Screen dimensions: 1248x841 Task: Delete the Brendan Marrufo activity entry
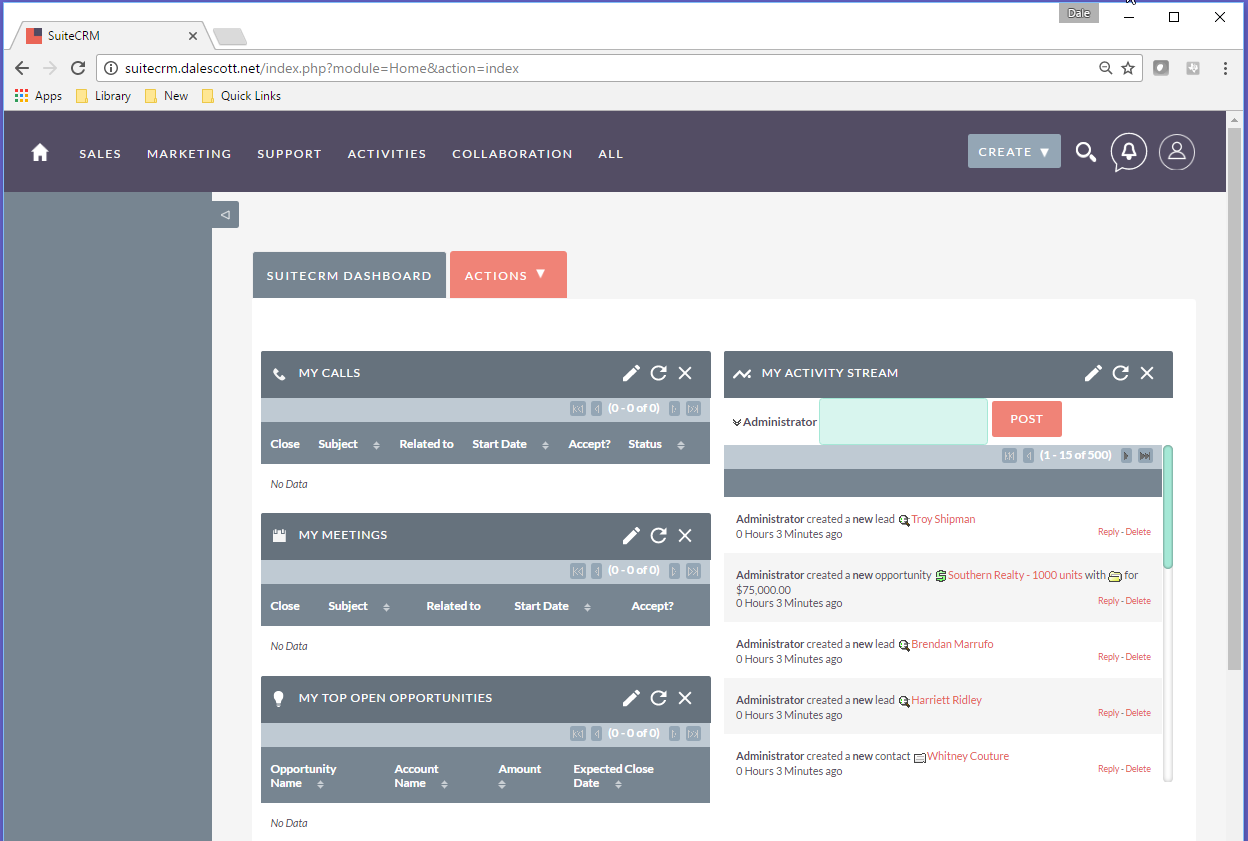click(x=1138, y=657)
